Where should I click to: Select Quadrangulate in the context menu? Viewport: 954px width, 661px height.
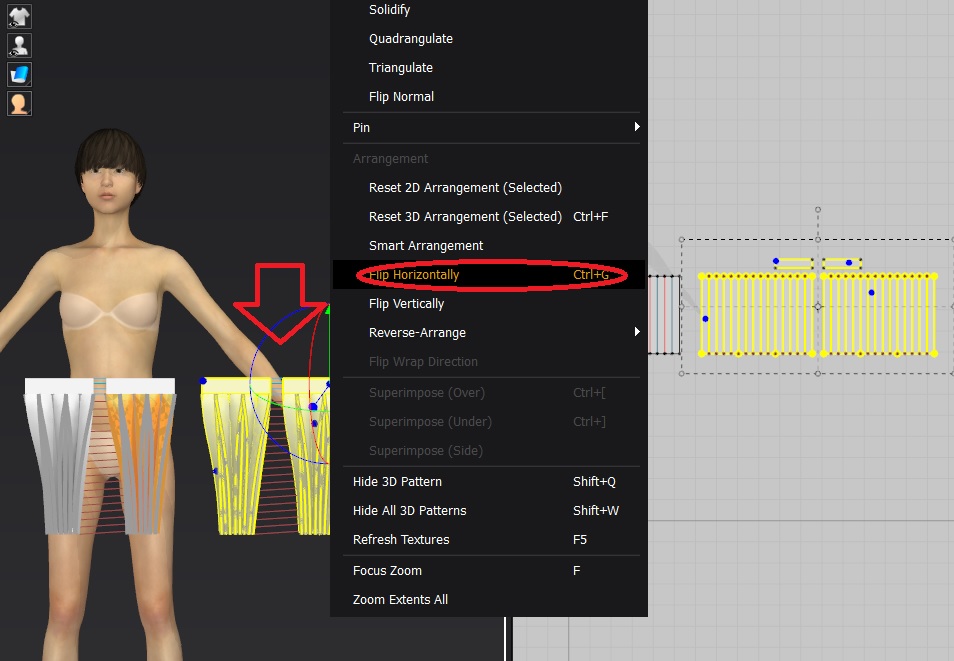(x=411, y=38)
